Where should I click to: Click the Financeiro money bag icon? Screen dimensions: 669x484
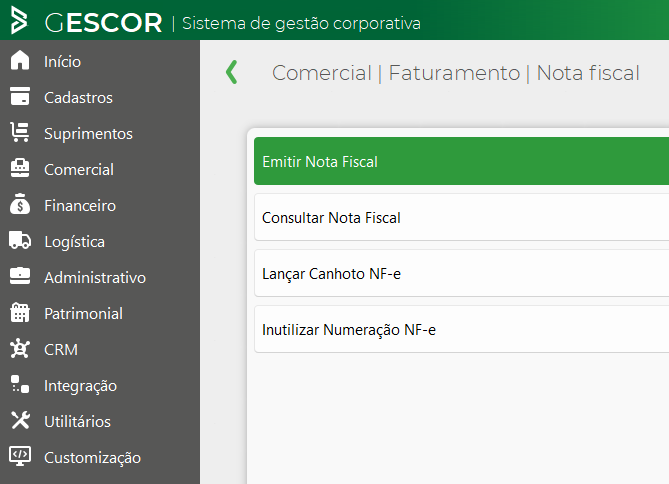pos(19,205)
